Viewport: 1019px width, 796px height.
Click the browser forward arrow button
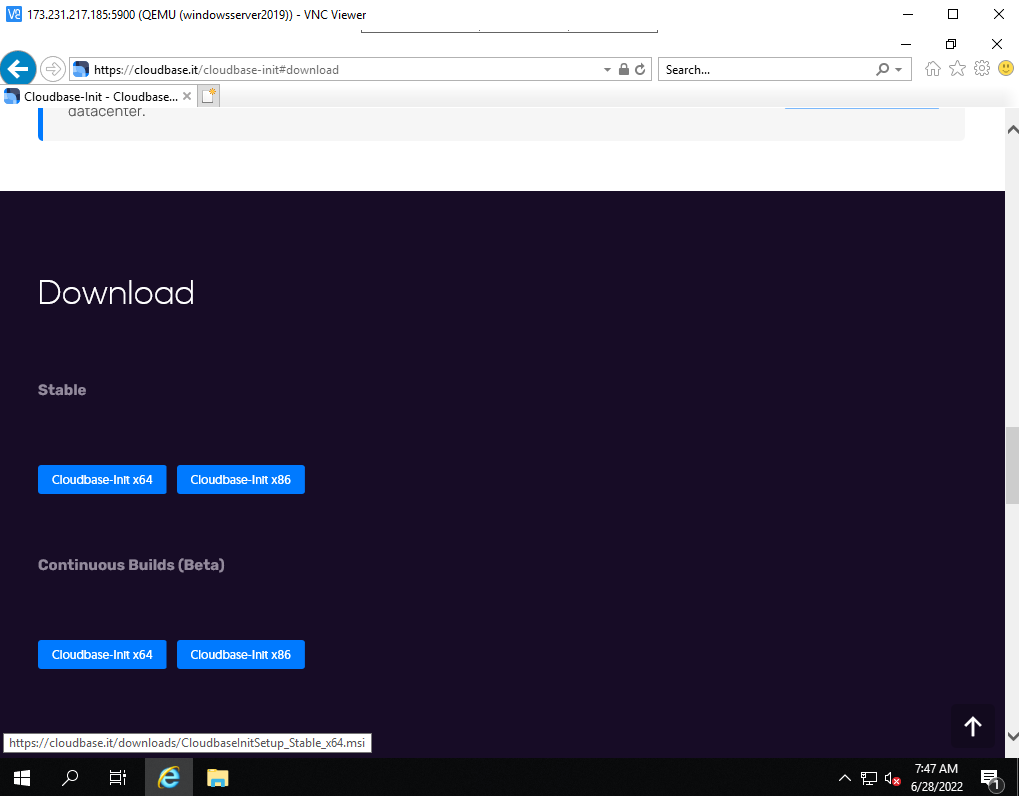click(53, 69)
